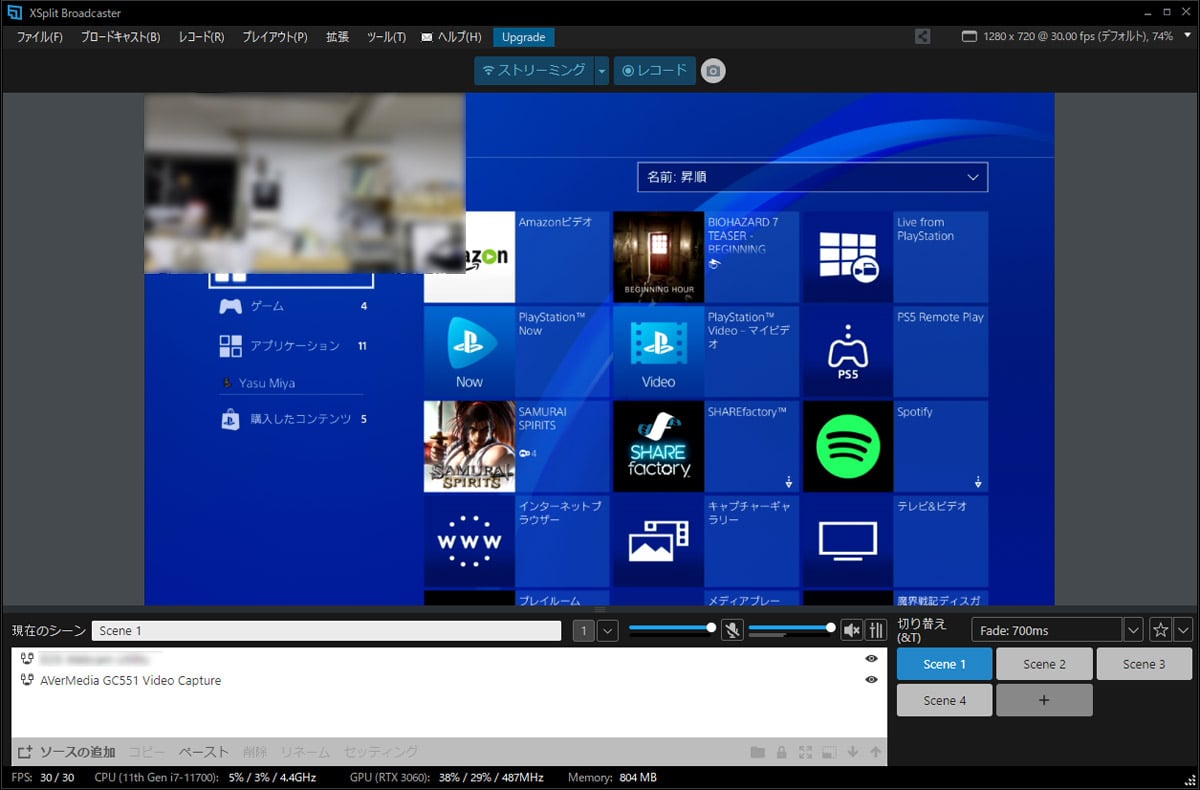Image resolution: width=1200 pixels, height=790 pixels.
Task: Open the ツール(T) menu
Action: click(386, 37)
